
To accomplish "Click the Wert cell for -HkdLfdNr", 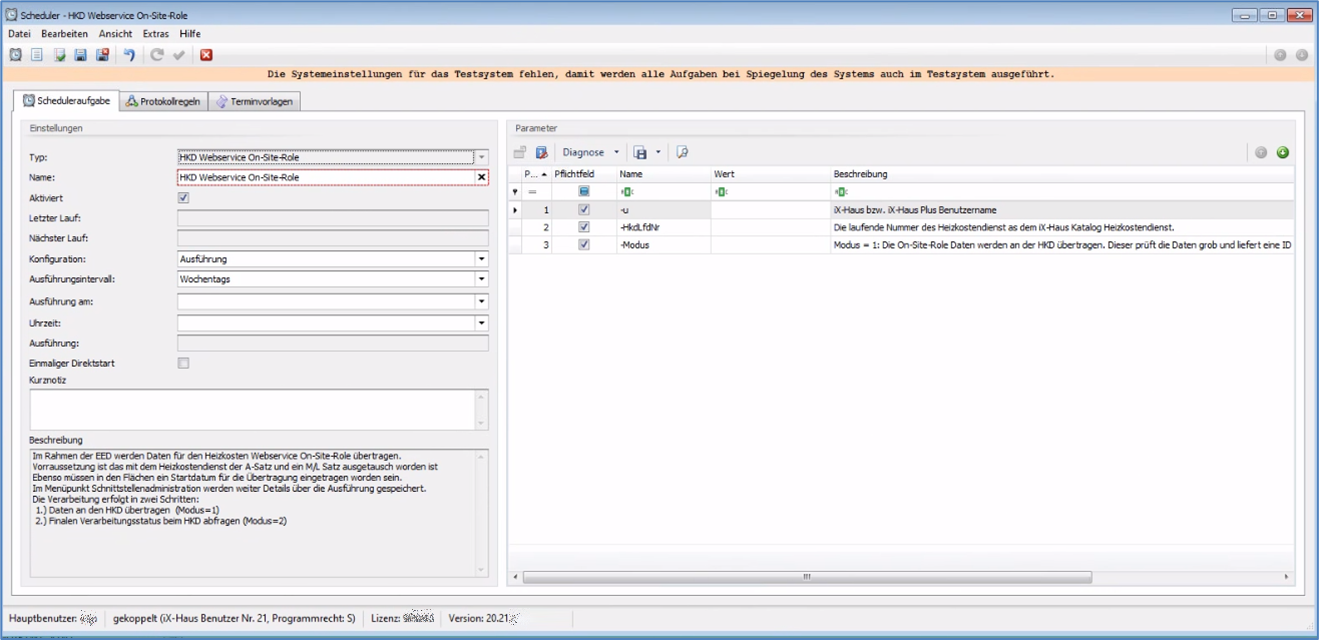I will click(770, 227).
